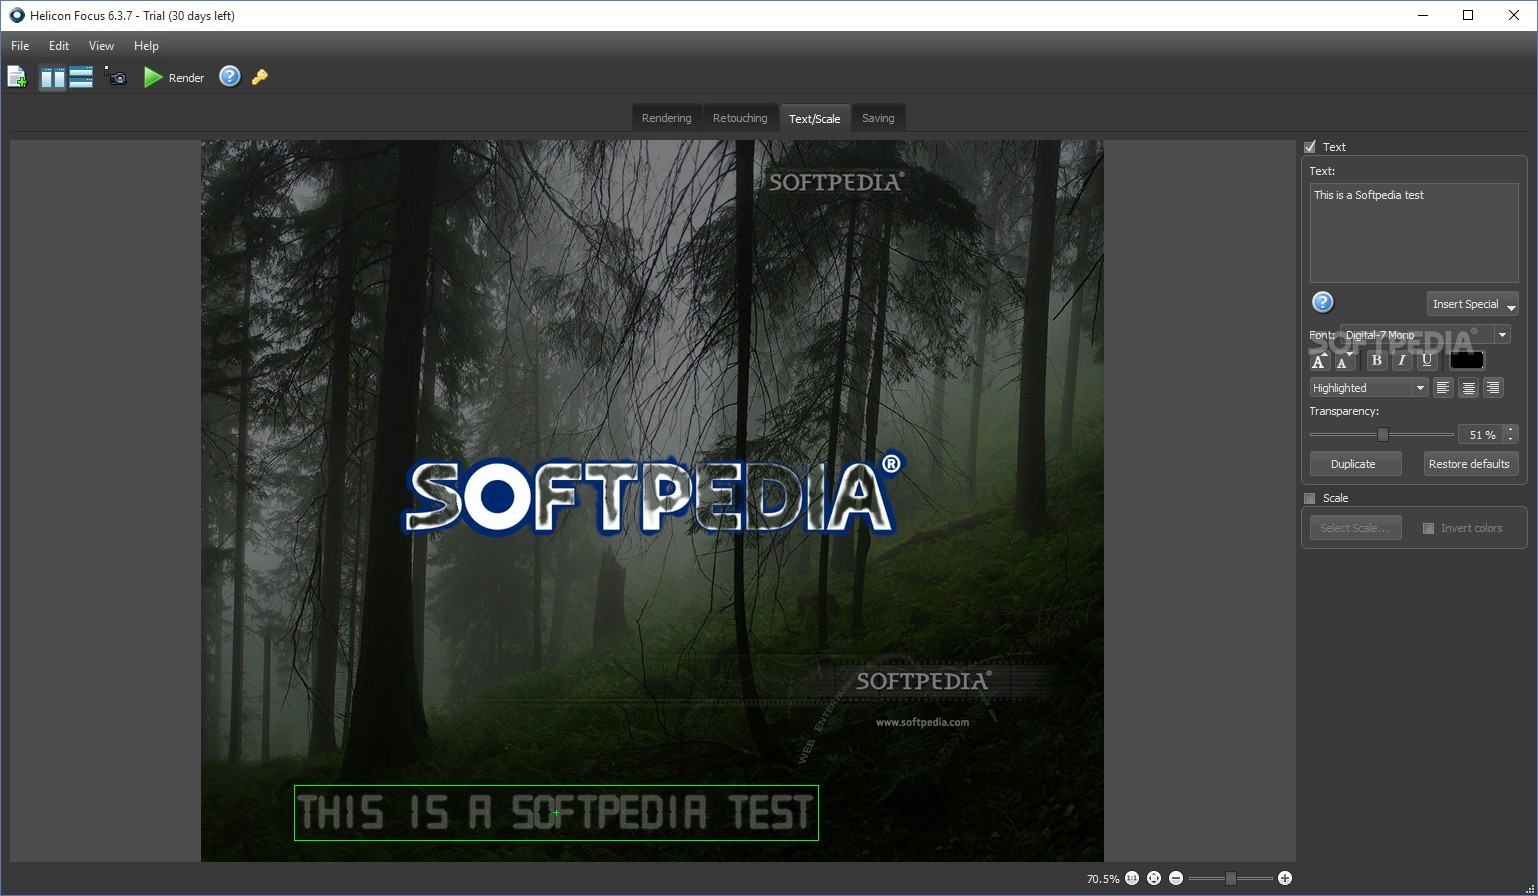
Task: Select the green-outlined text overlay on image
Action: pyautogui.click(x=556, y=813)
